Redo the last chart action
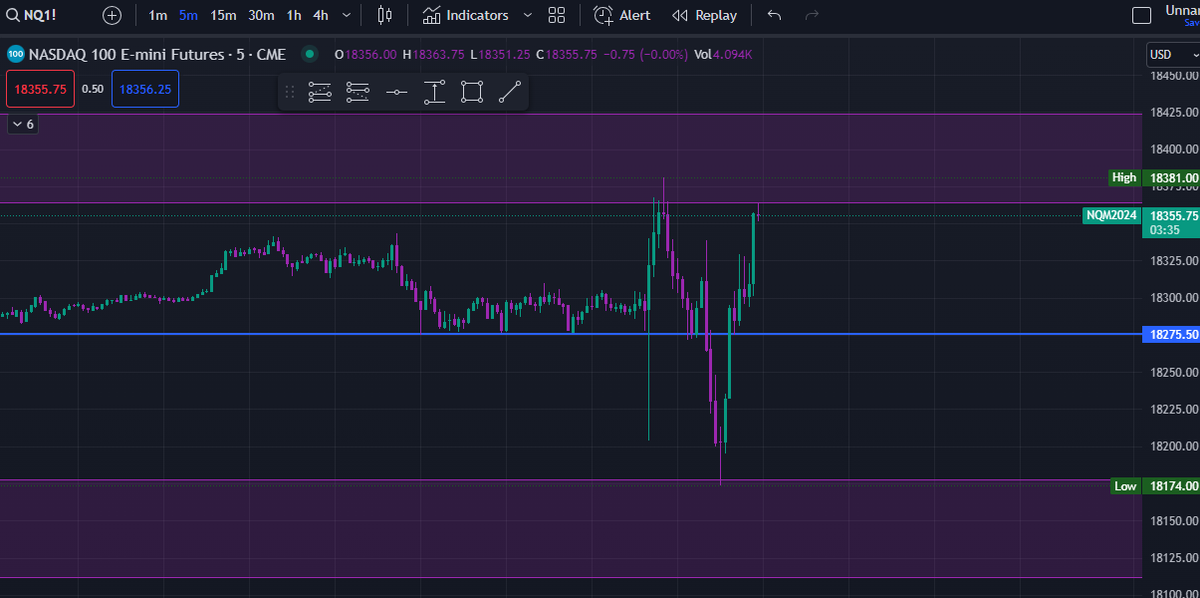 812,15
